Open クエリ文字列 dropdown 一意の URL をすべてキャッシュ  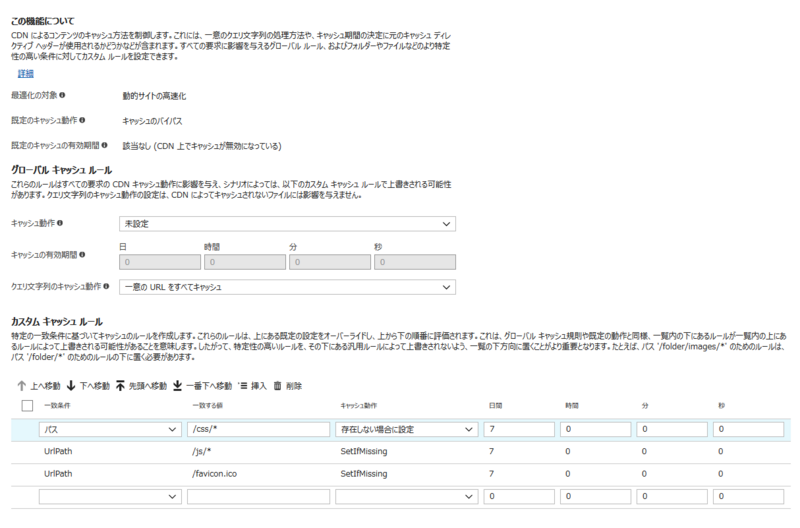(x=287, y=287)
